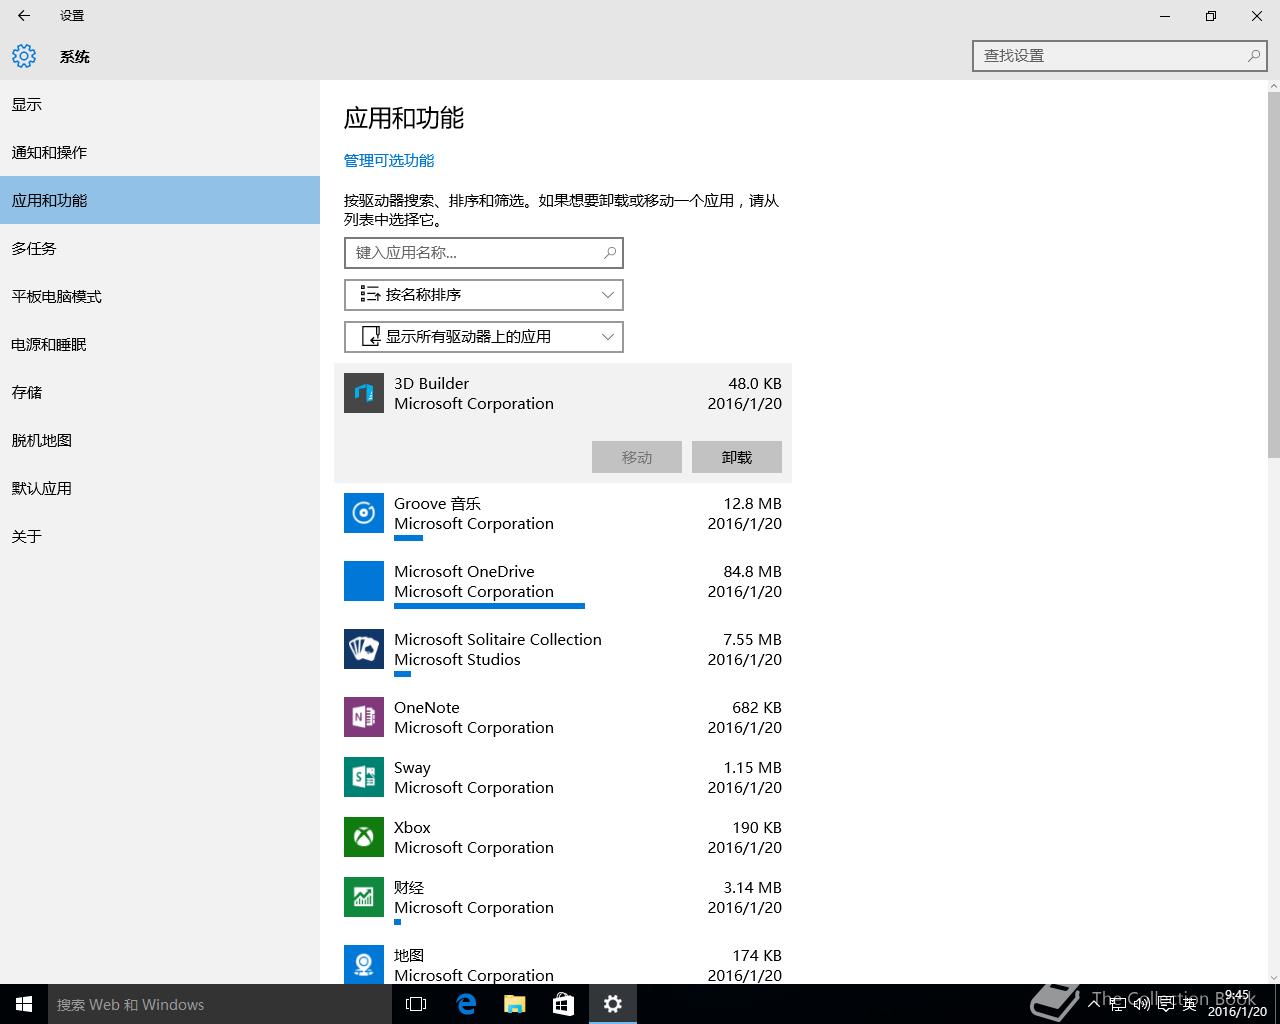Select the Microsoft OneDrive list entry name

tap(464, 572)
